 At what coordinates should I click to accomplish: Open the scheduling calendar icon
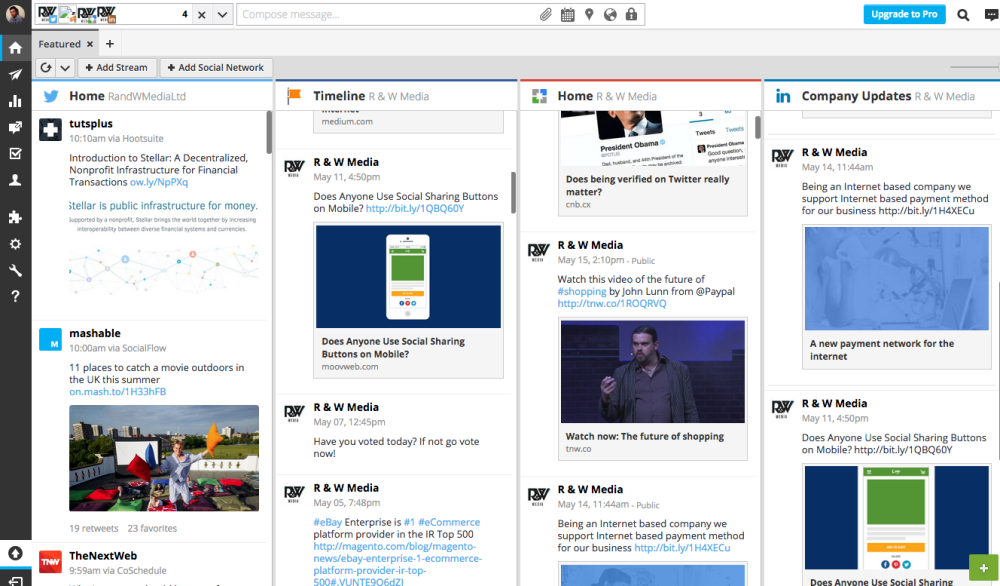point(567,15)
